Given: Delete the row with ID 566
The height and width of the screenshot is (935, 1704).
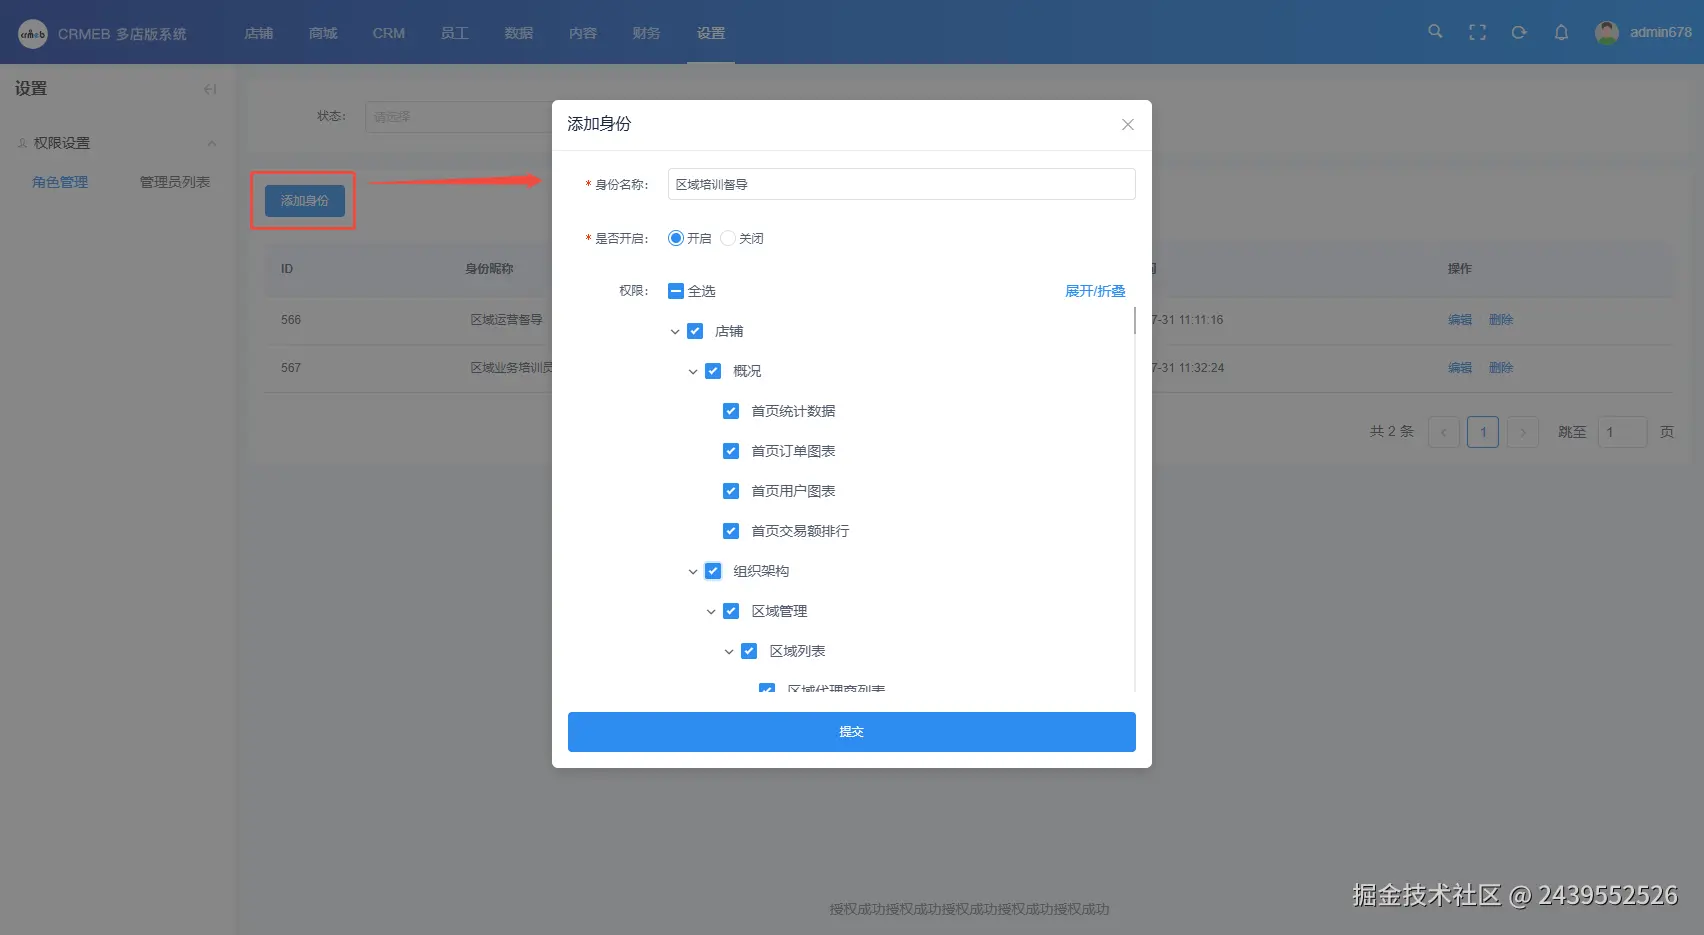Looking at the screenshot, I should click(x=1501, y=320).
